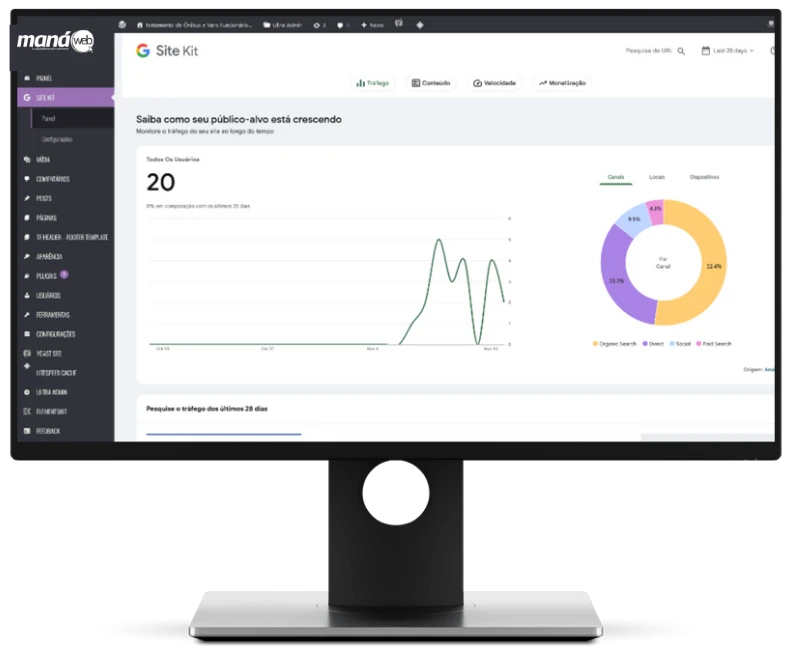This screenshot has width=800, height=649.
Task: Switch chart to the Locais tab
Action: click(656, 176)
